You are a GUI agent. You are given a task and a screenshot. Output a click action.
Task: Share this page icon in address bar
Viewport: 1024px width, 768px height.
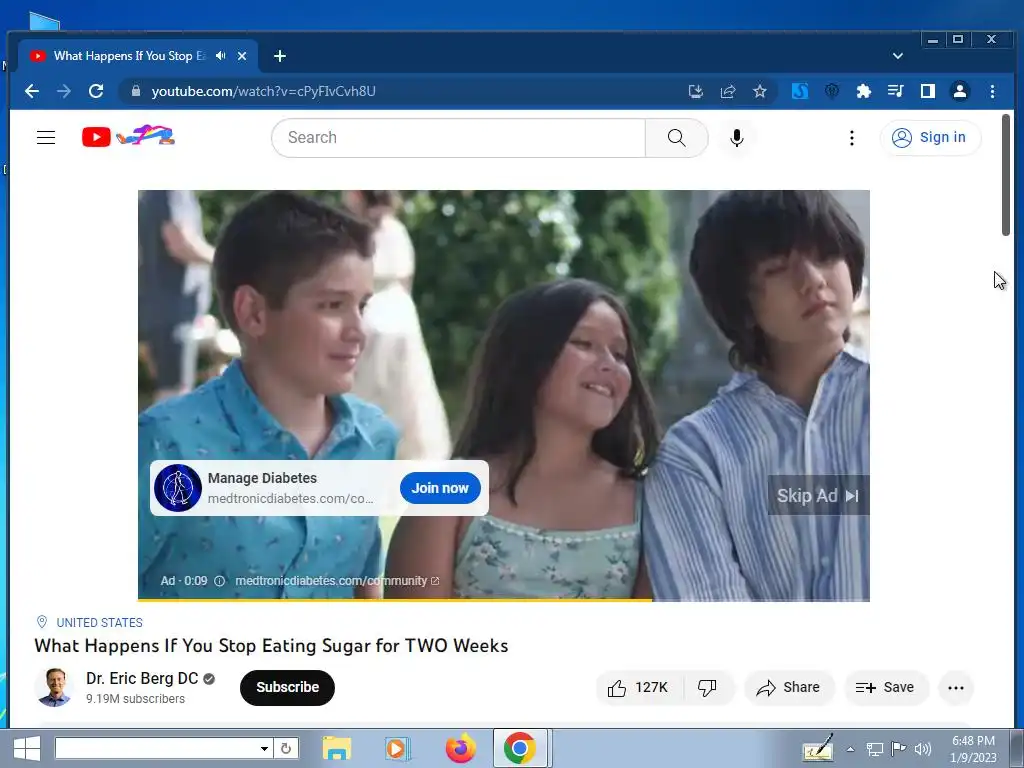coord(728,91)
